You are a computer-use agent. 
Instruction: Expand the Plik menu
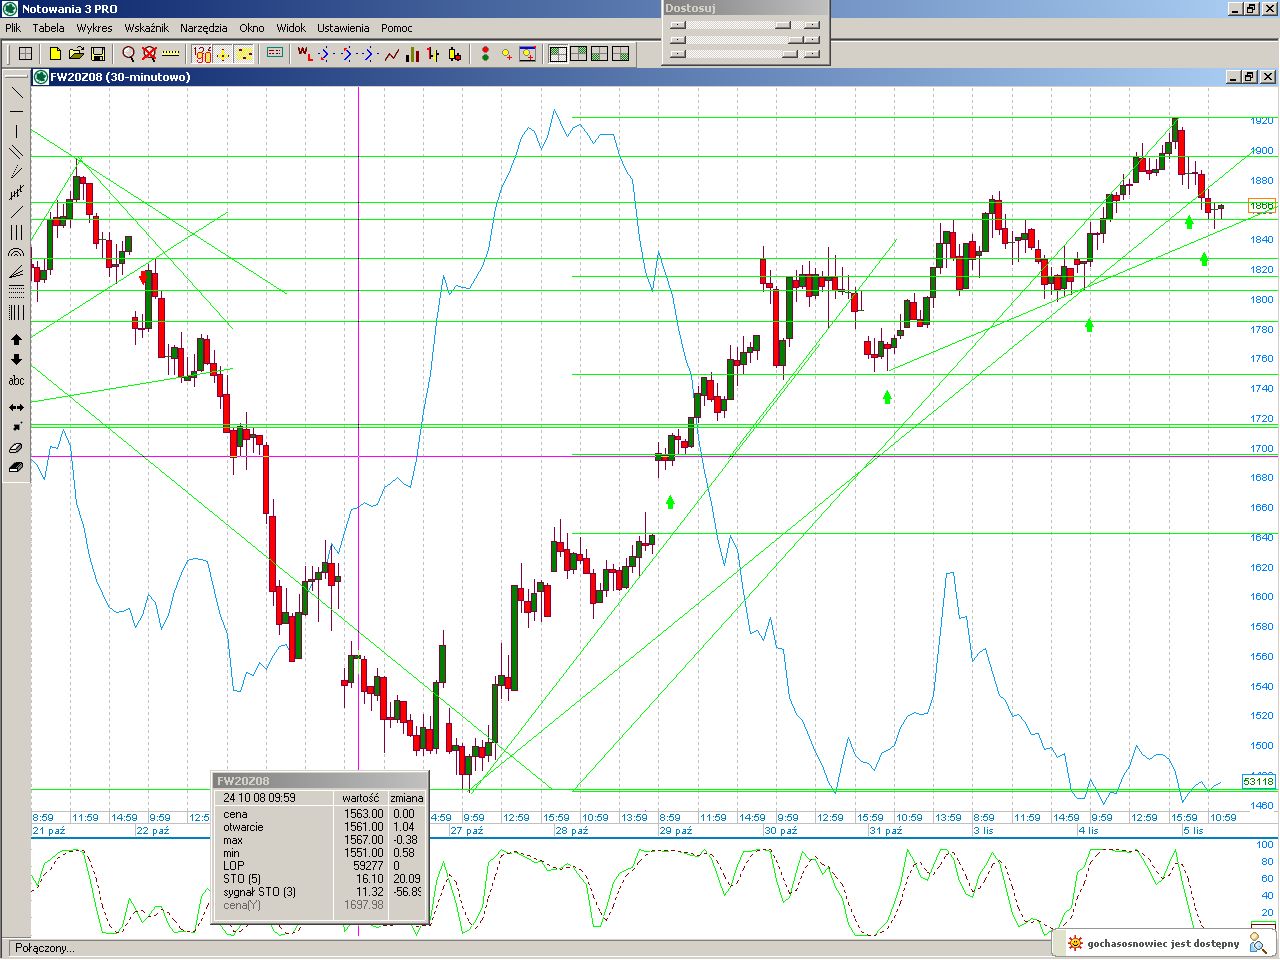13,28
